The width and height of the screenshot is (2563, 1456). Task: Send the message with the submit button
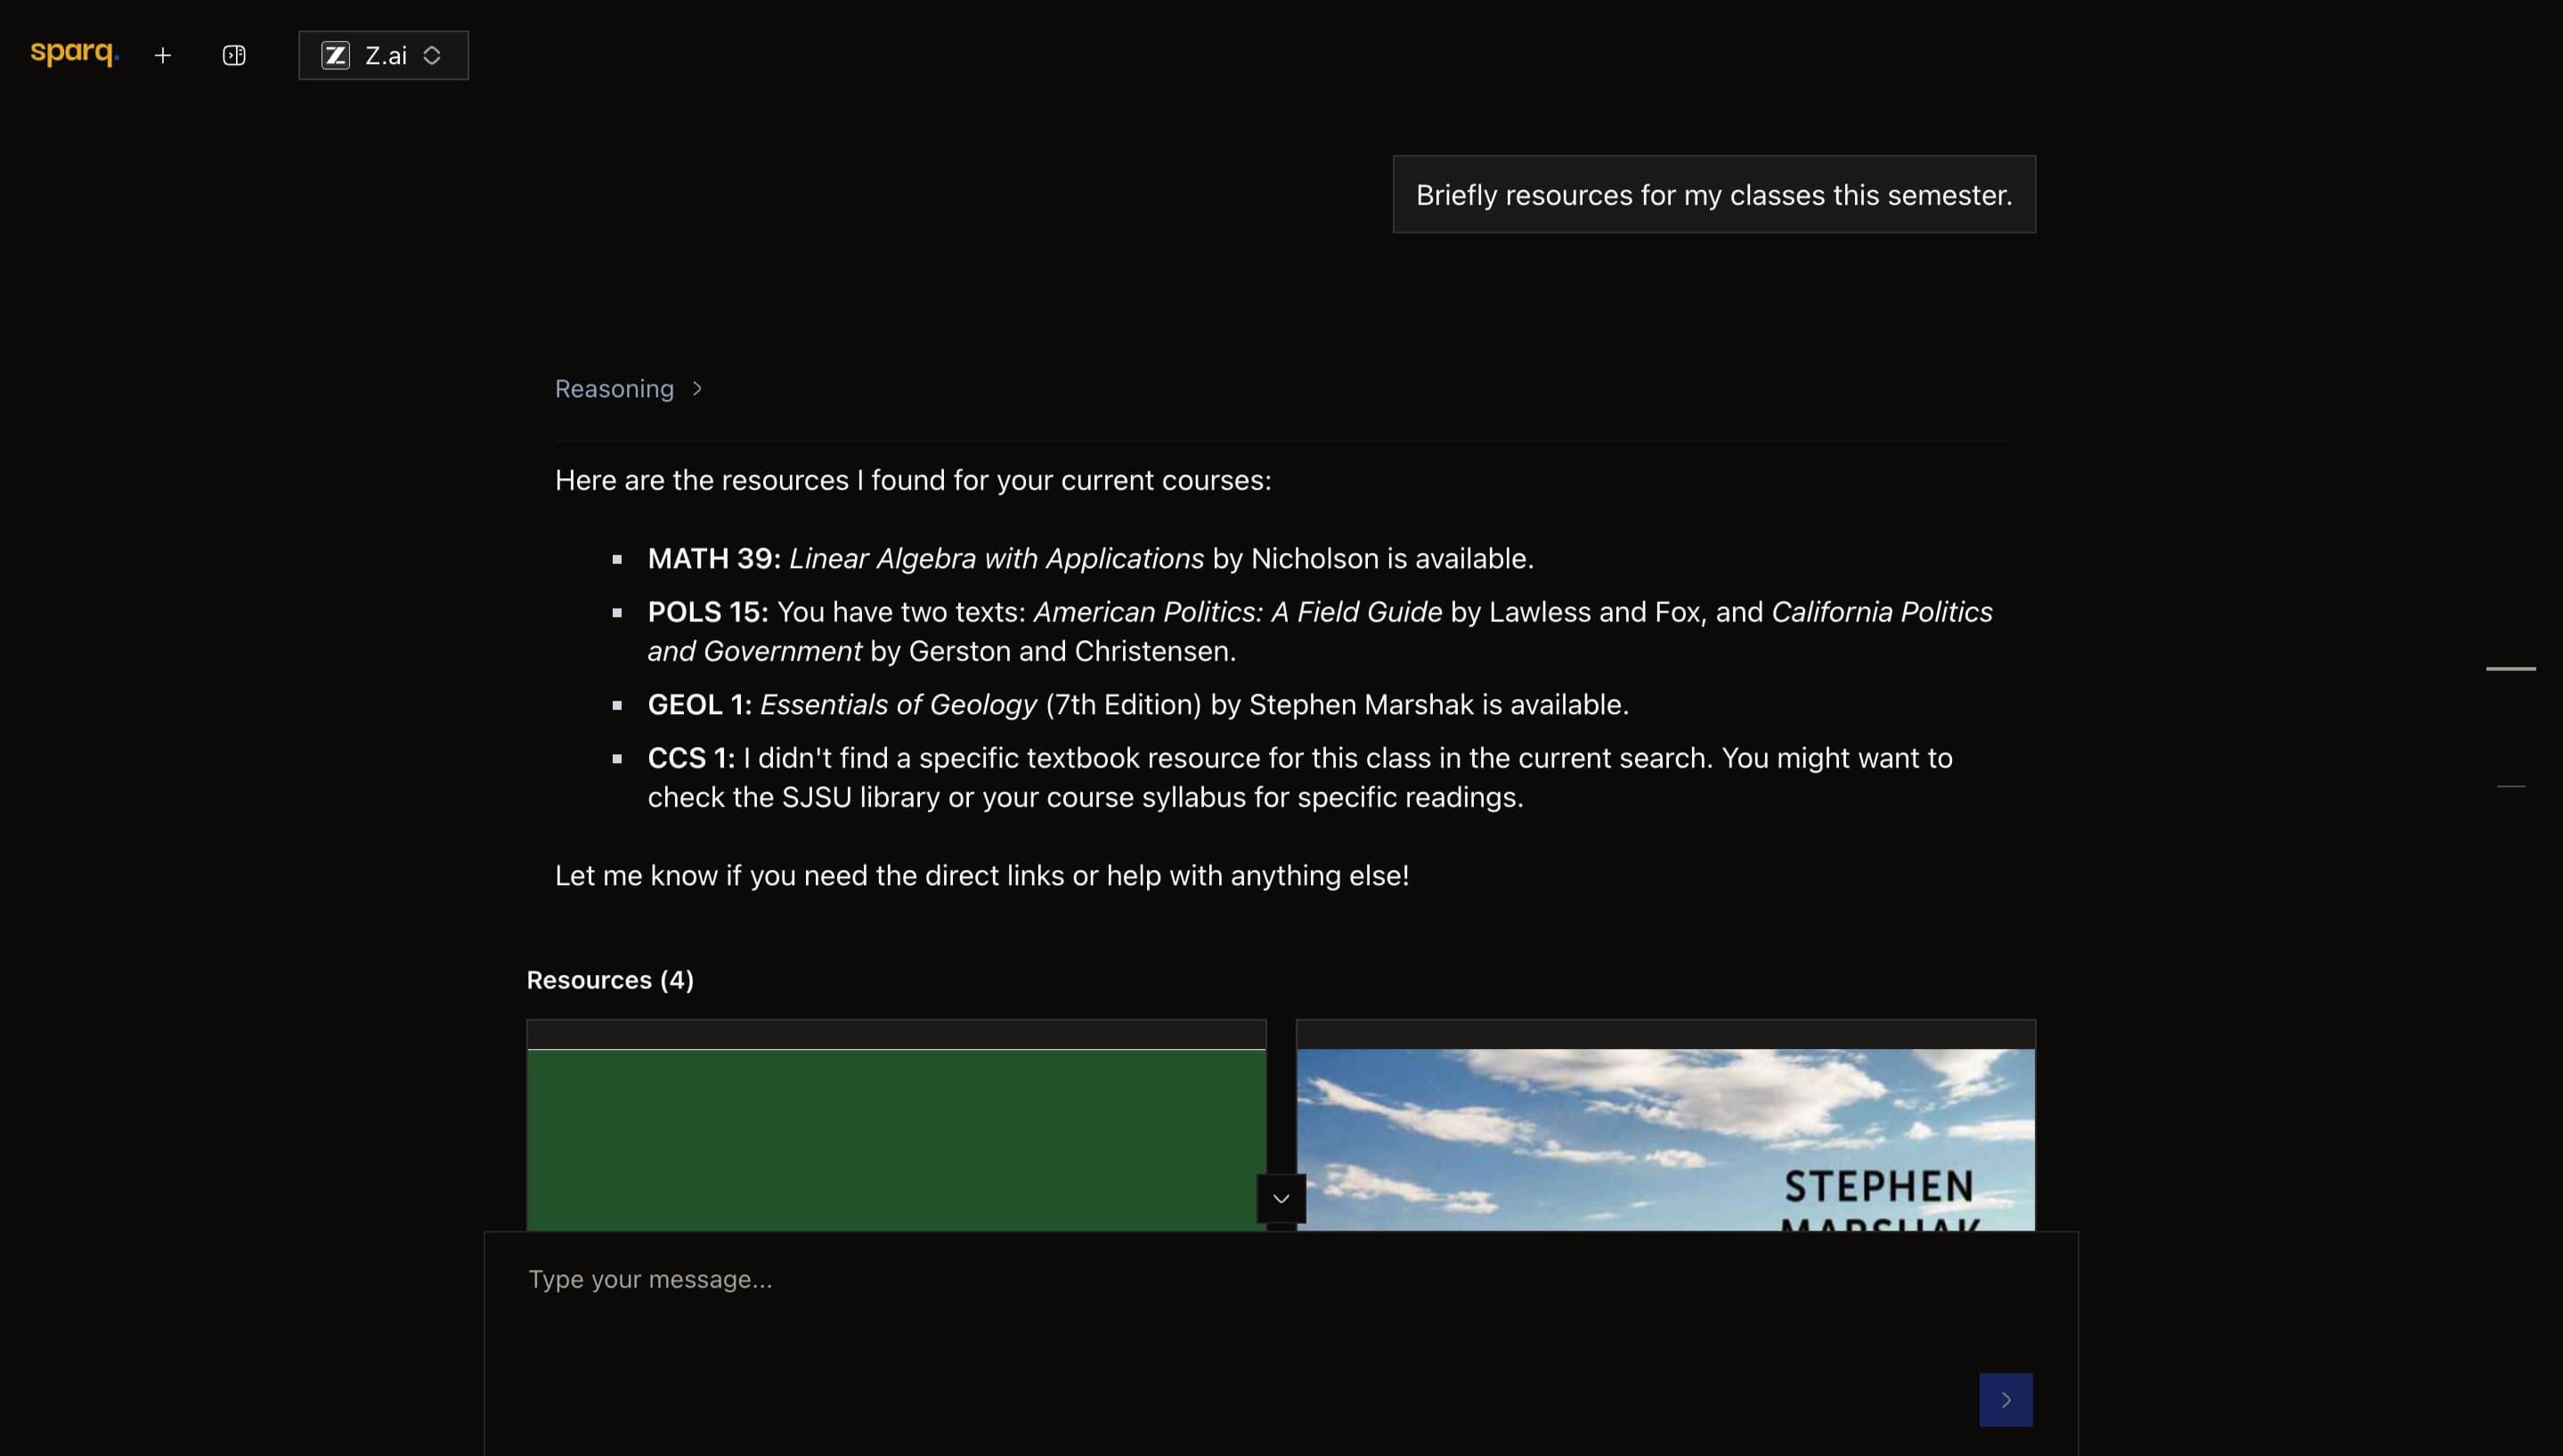click(2005, 1399)
